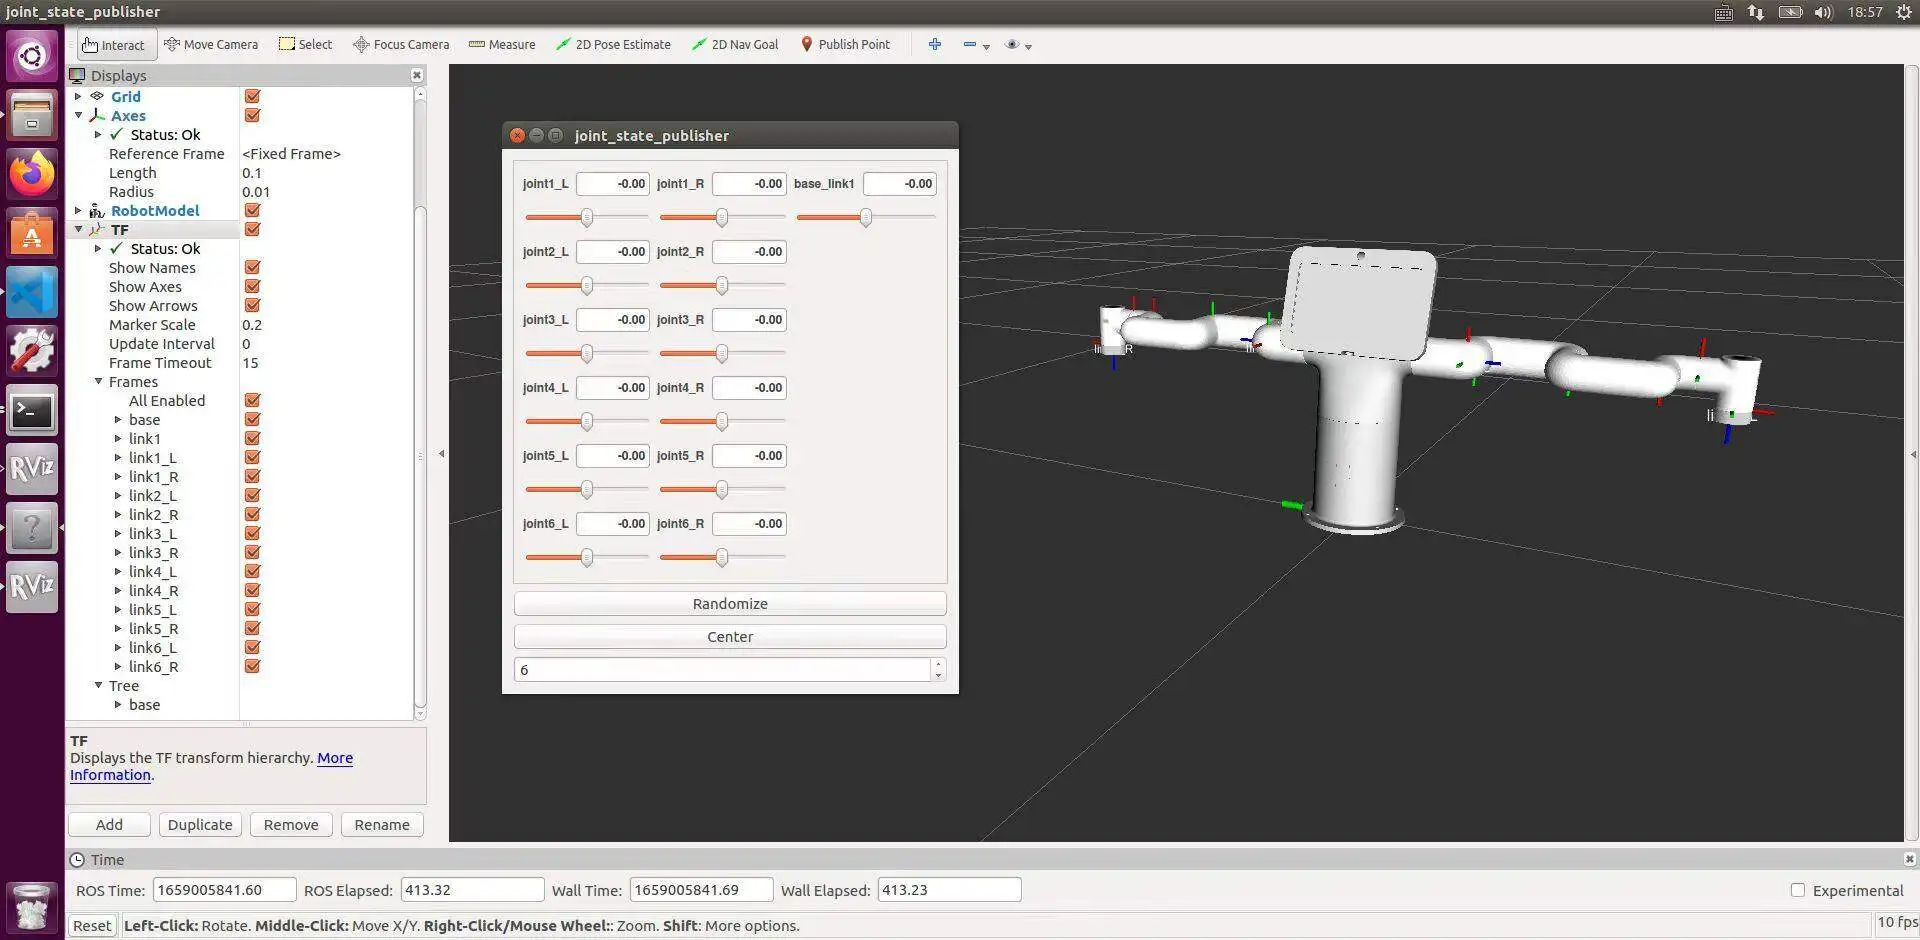Collapse the Frames tree section
The height and width of the screenshot is (940, 1920).
coord(98,382)
